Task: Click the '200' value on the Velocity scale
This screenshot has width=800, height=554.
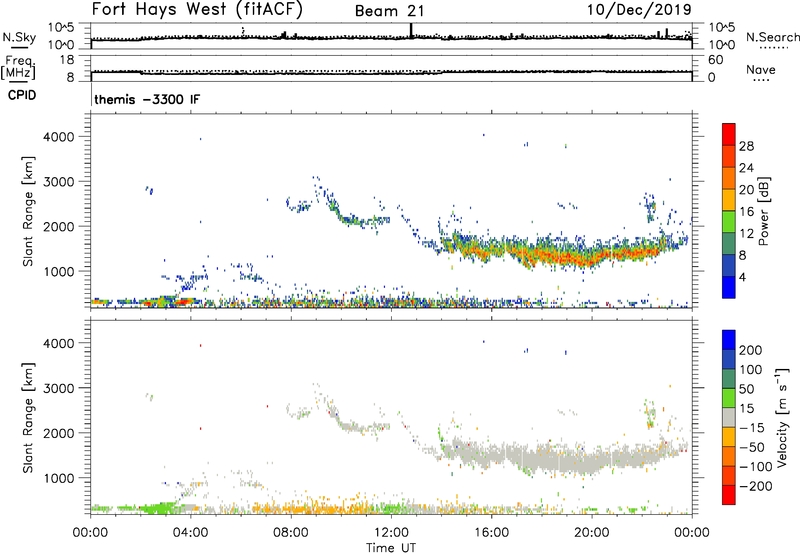Action: (751, 350)
